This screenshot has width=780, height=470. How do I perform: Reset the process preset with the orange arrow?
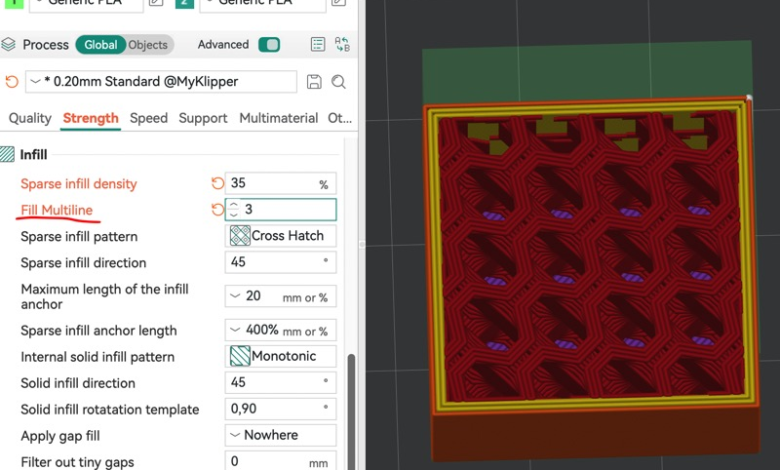point(12,82)
